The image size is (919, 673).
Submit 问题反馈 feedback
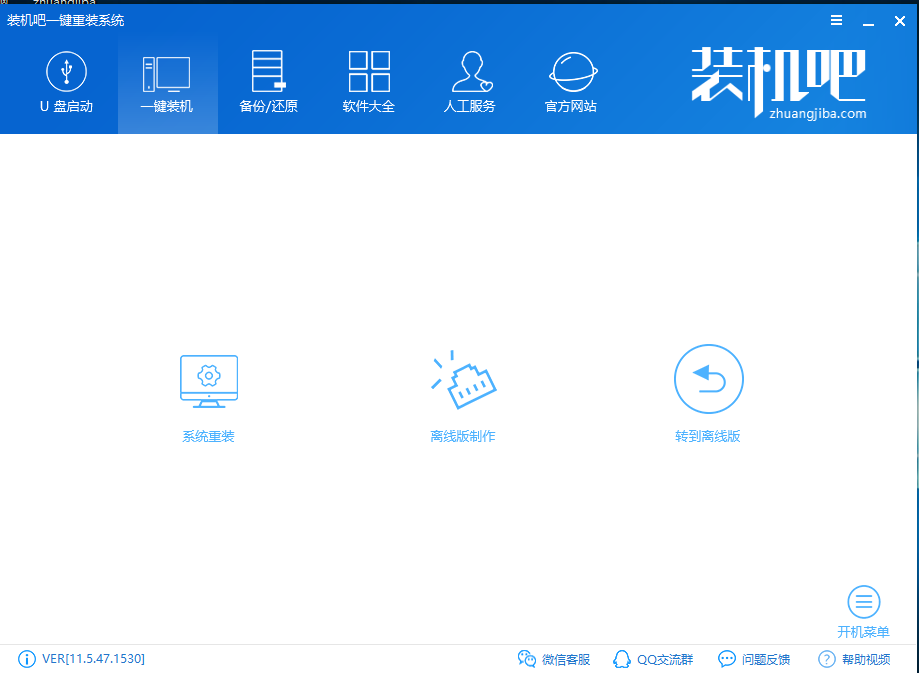click(753, 659)
